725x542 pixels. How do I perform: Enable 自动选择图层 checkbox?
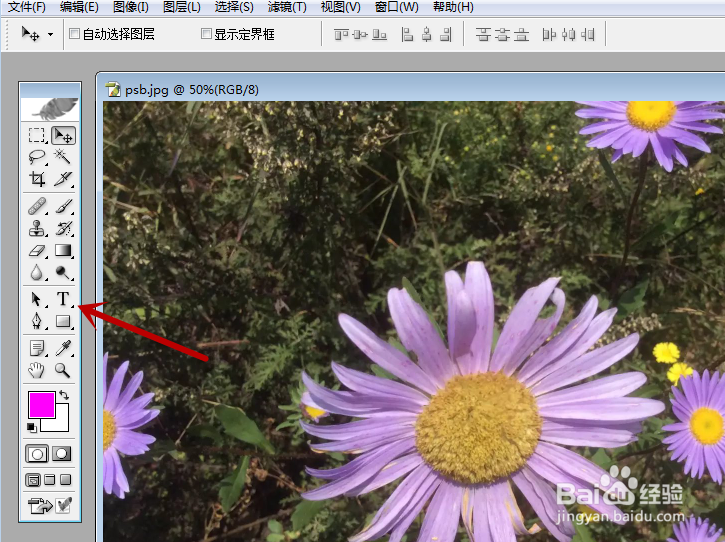pos(74,34)
